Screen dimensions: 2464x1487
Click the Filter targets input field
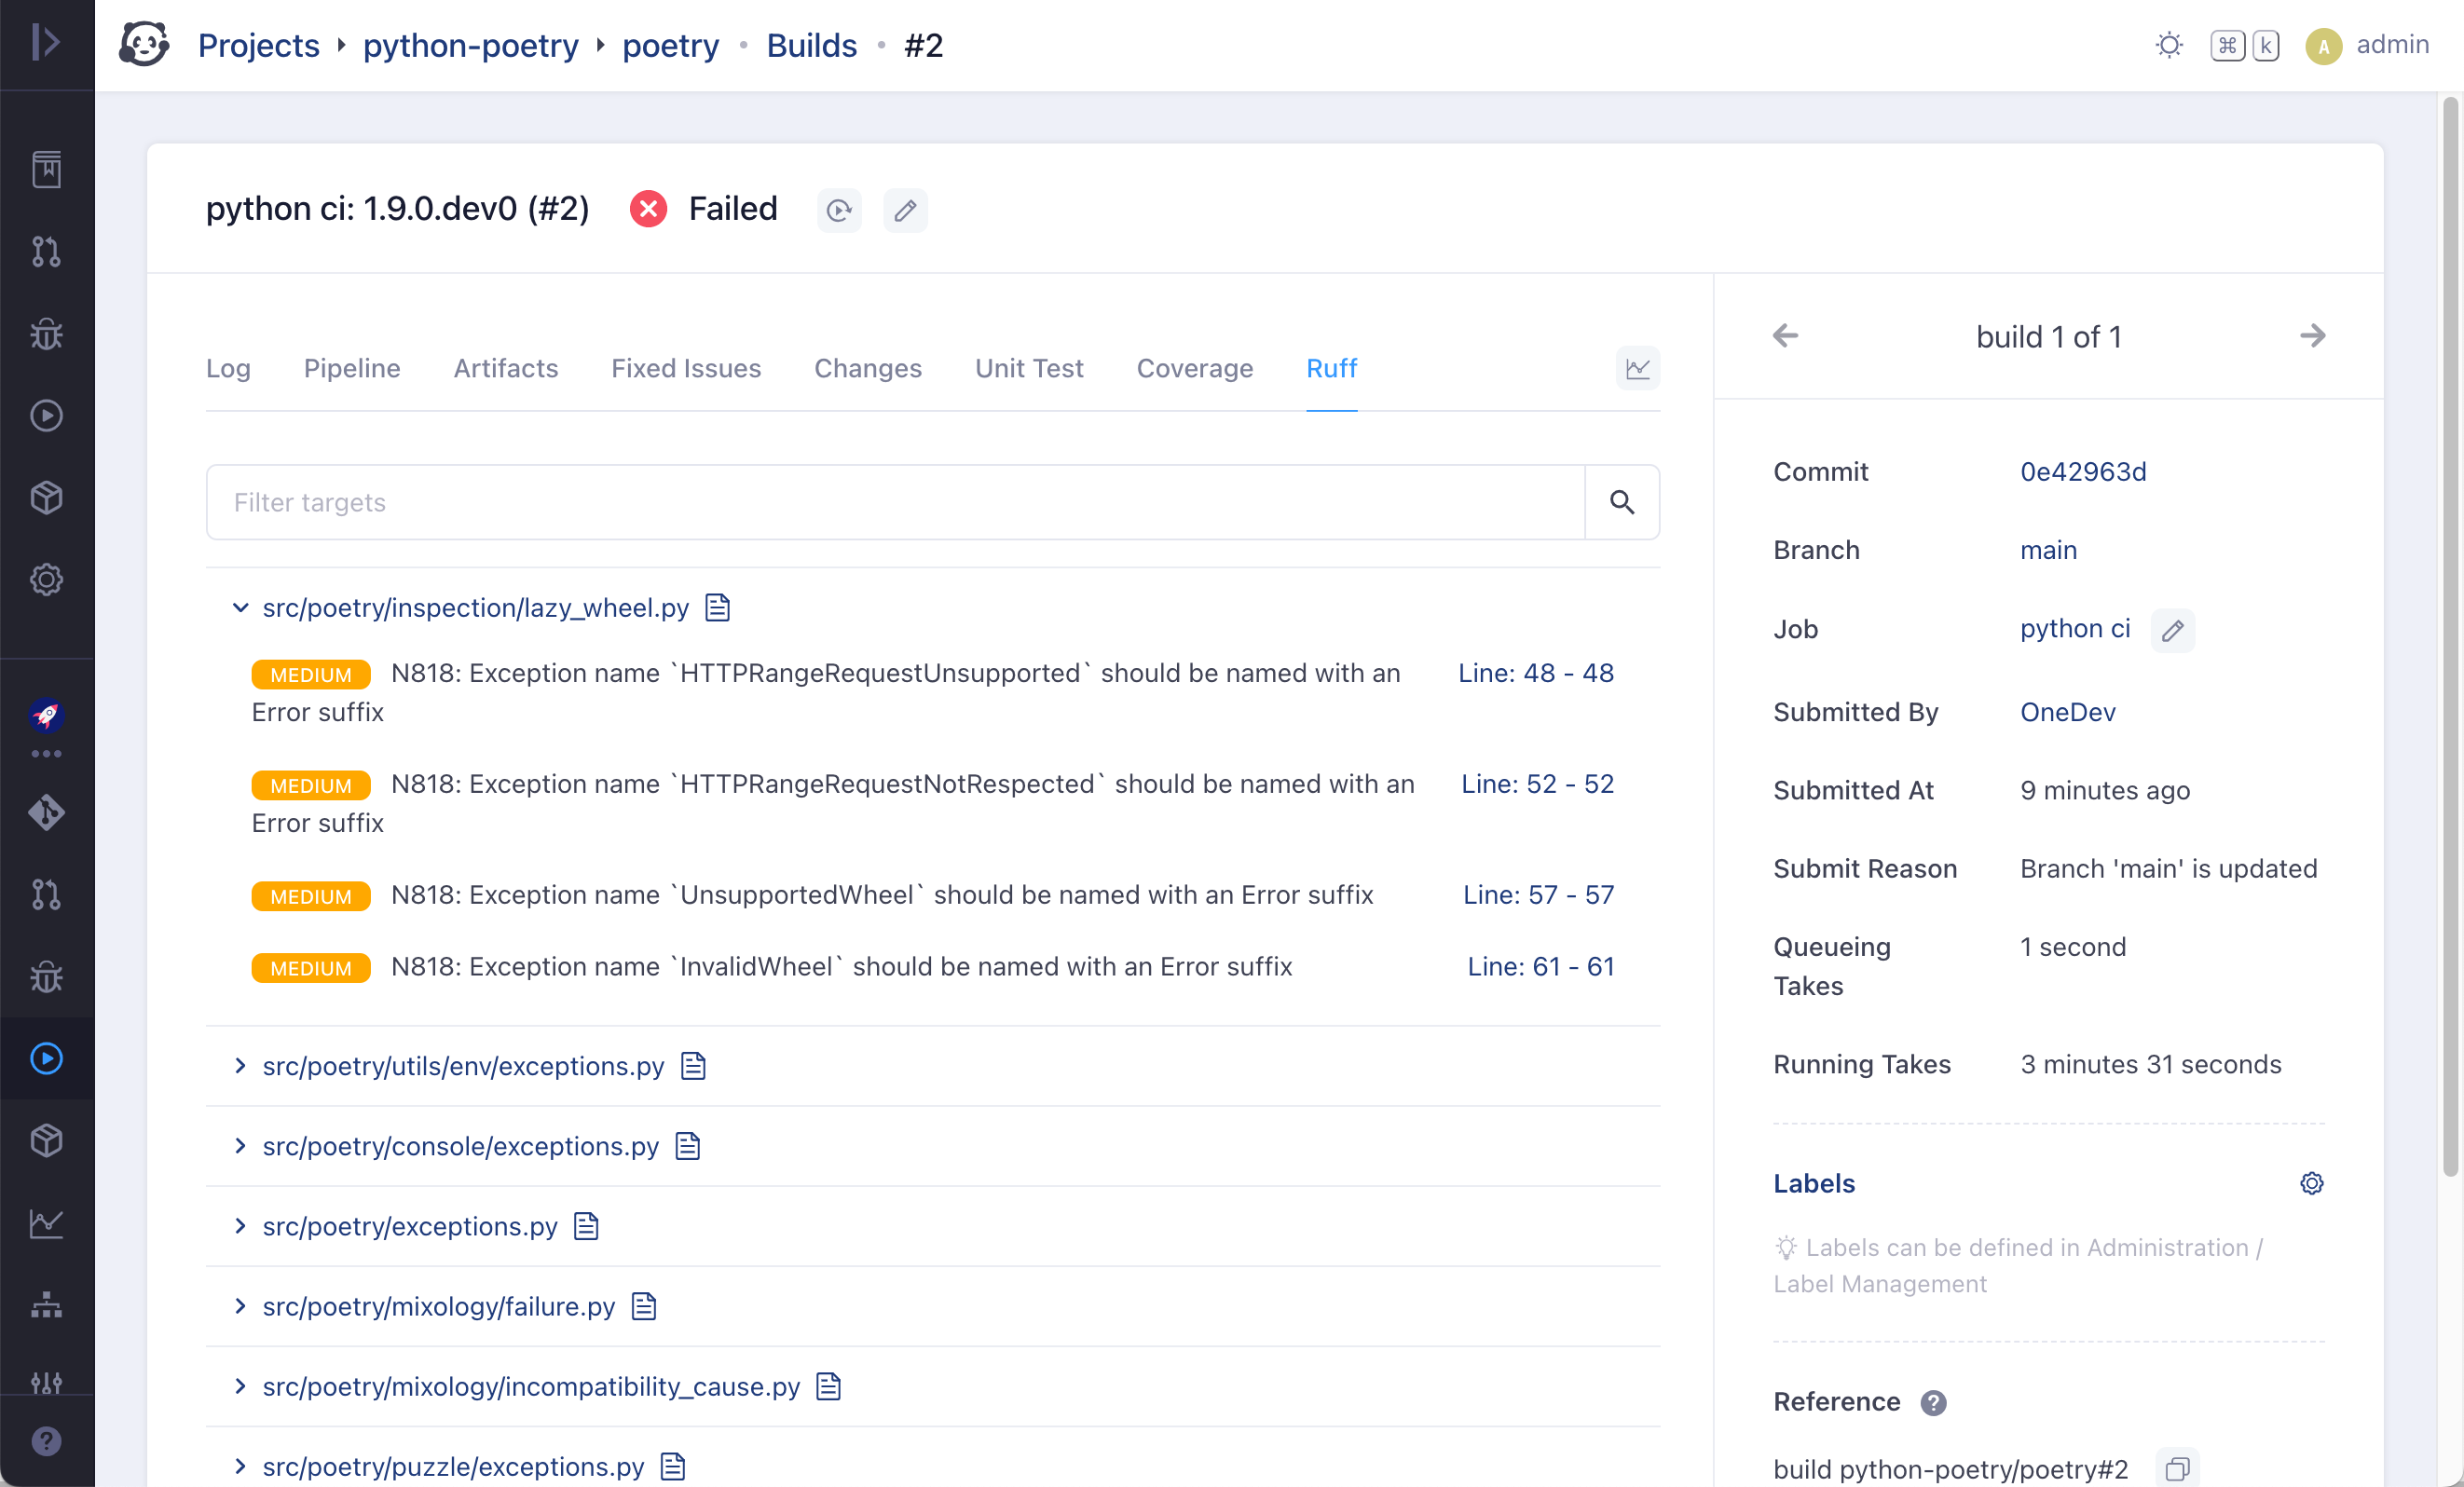pos(895,502)
